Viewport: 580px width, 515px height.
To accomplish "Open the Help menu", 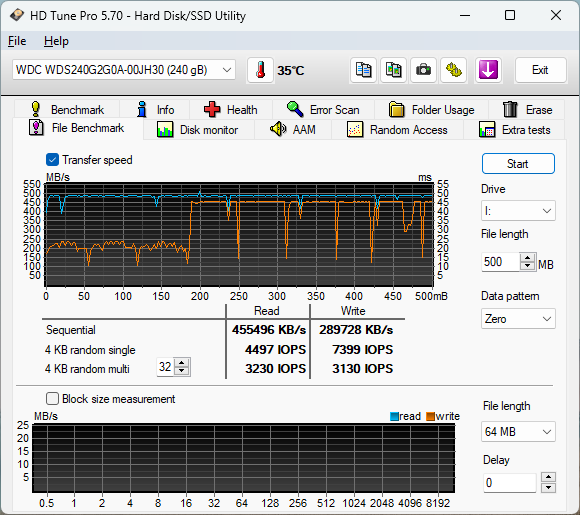I will point(56,41).
